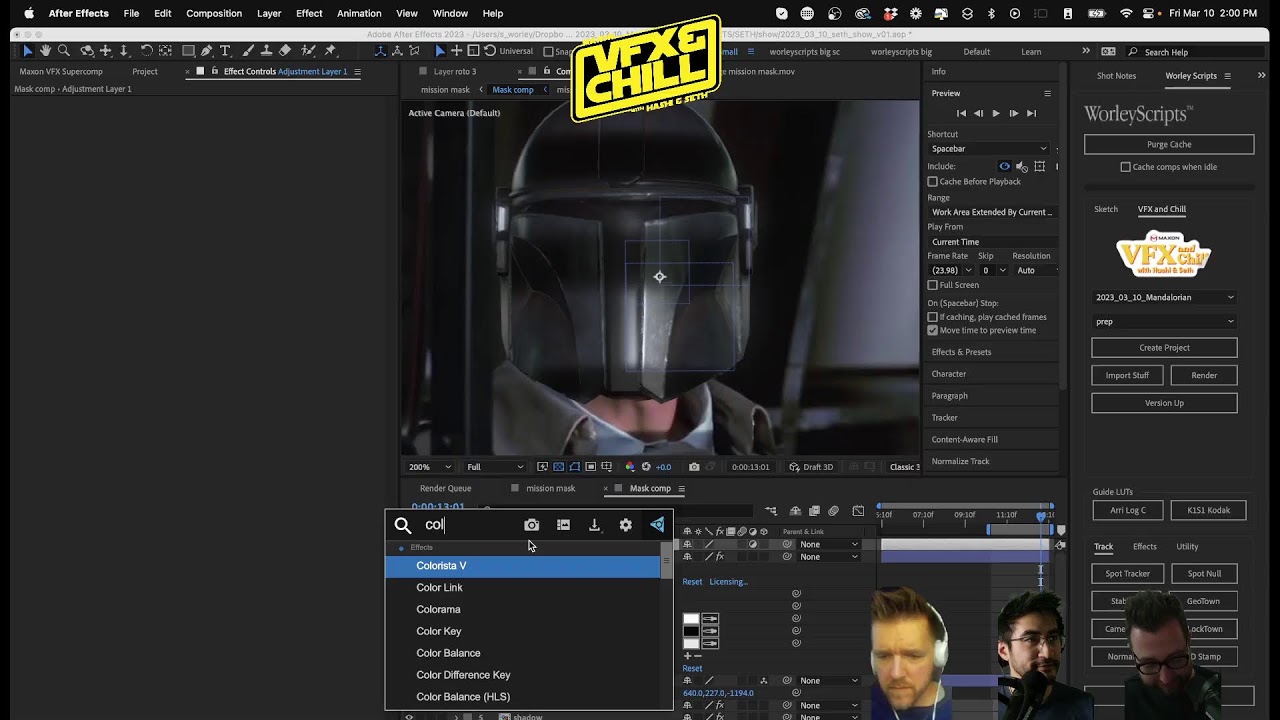The height and width of the screenshot is (720, 1280).
Task: Select the Brush tool
Action: pos(246,51)
